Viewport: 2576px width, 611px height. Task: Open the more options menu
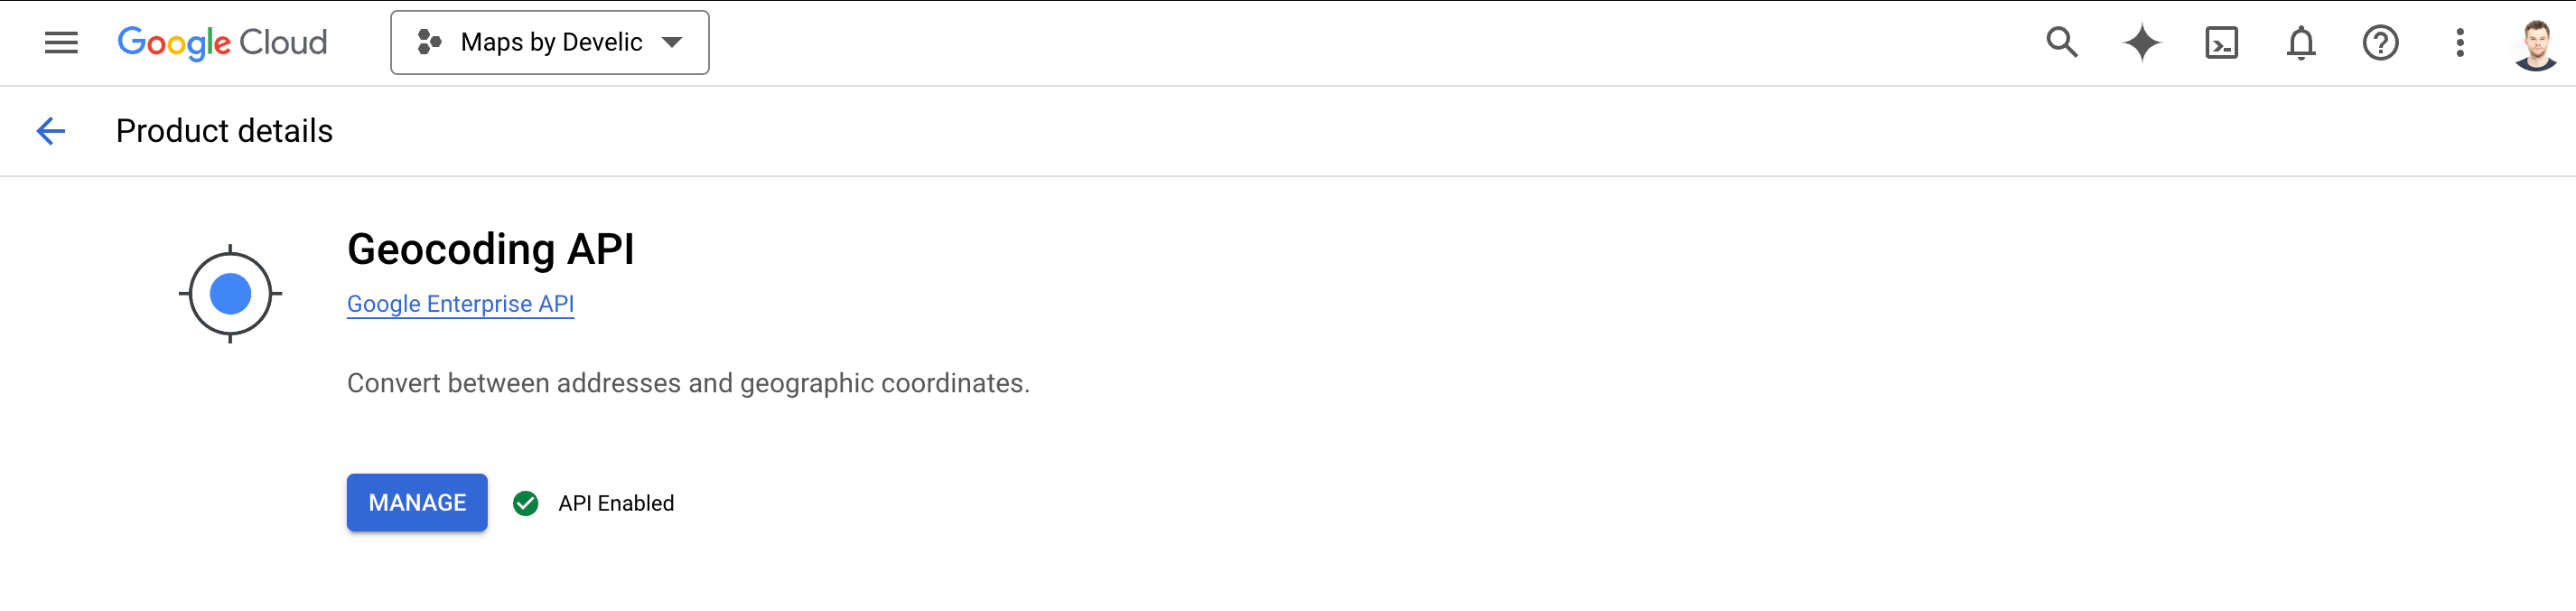2460,42
